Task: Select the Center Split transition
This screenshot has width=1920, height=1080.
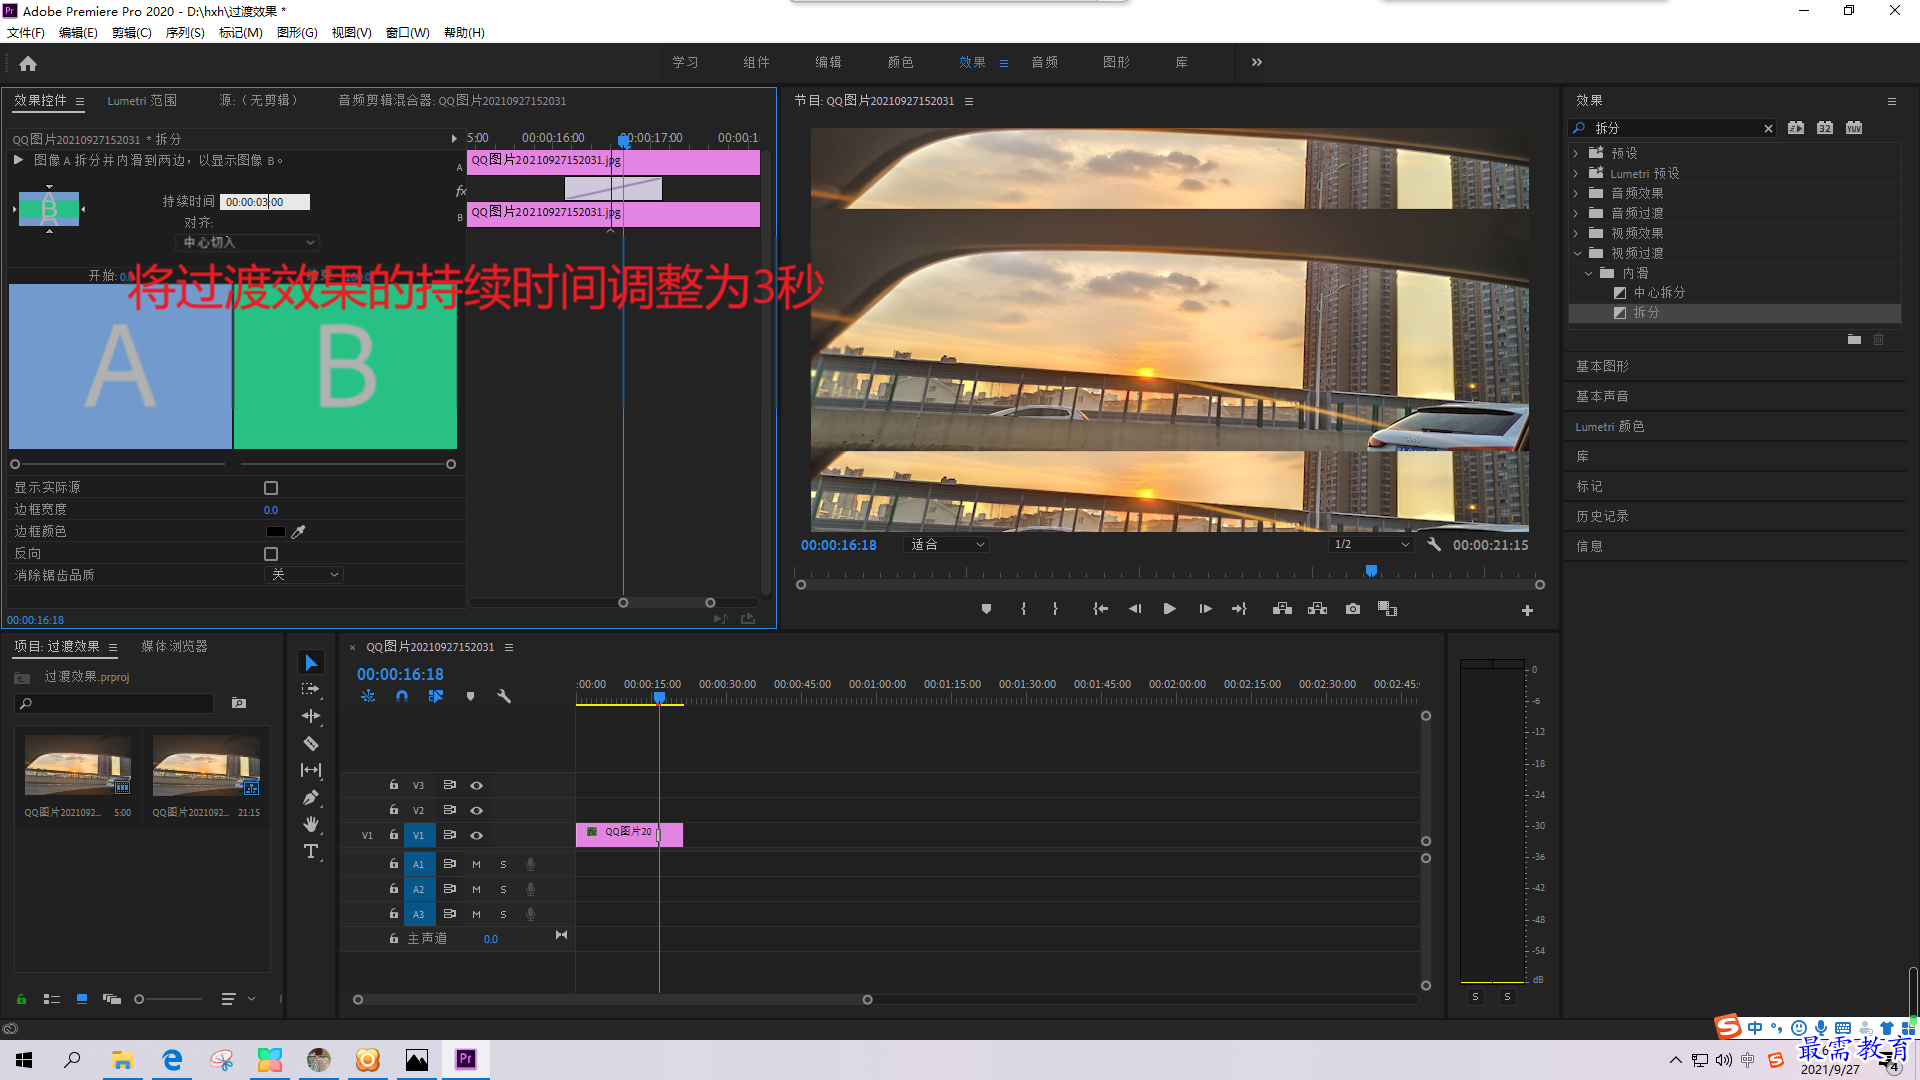Action: (1659, 293)
